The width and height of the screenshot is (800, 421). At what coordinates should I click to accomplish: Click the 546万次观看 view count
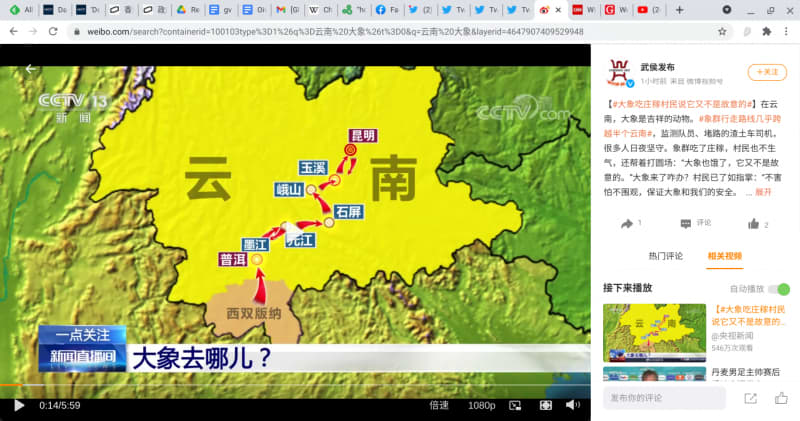tap(732, 348)
